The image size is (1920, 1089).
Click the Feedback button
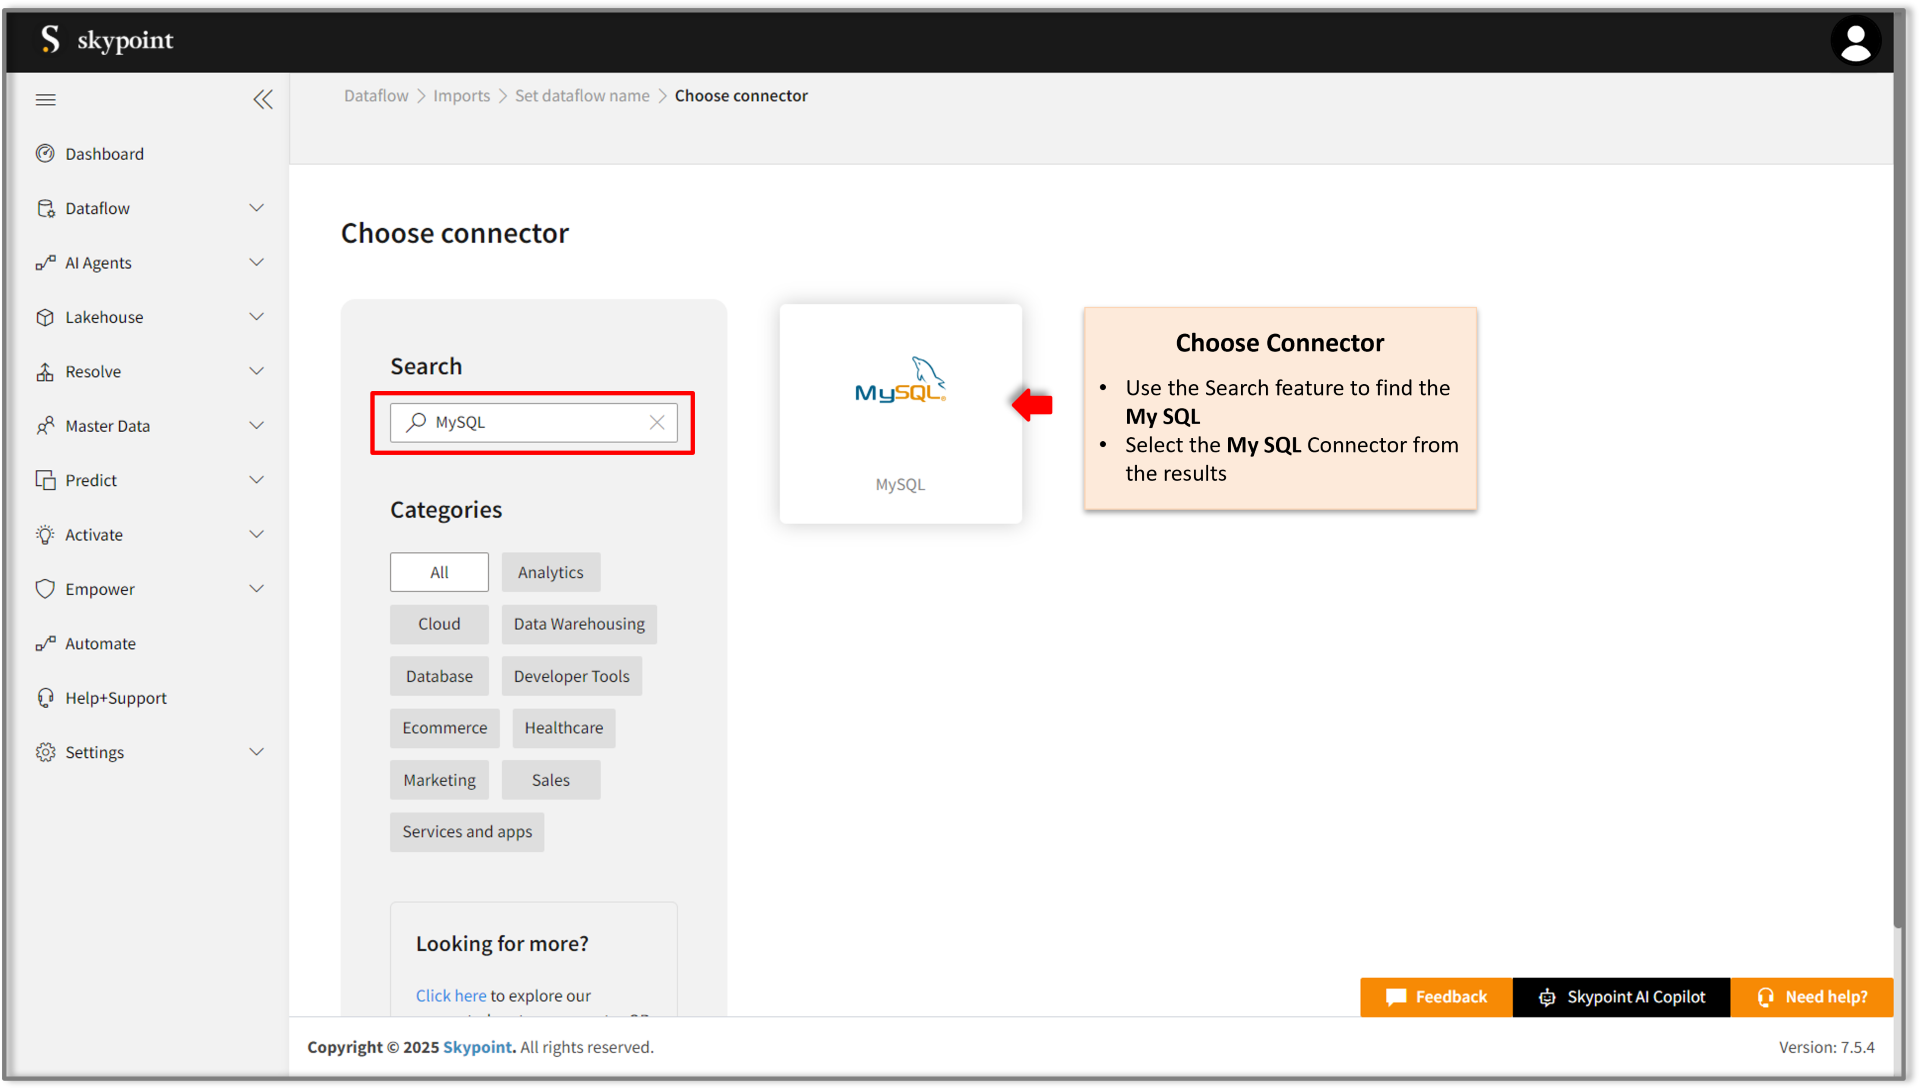click(x=1436, y=997)
